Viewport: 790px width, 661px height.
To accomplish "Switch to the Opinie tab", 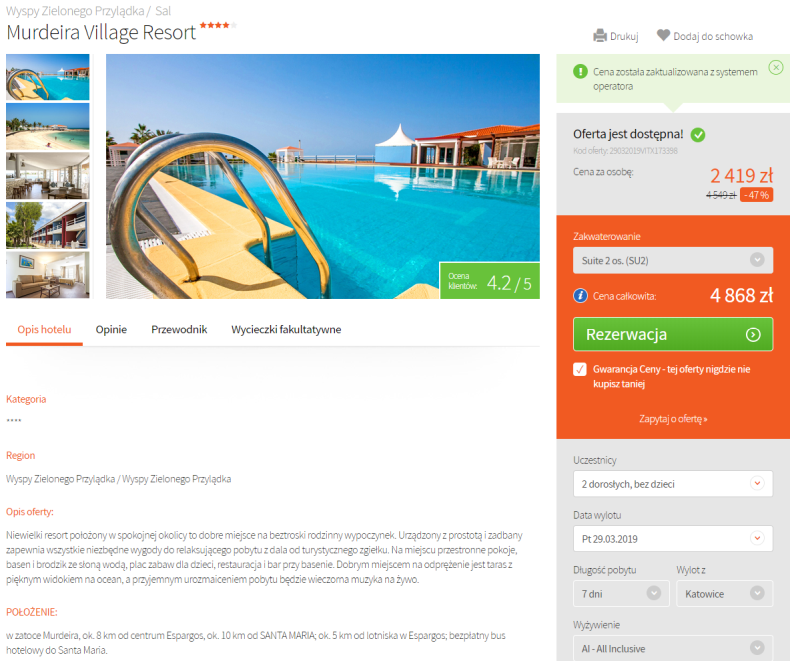I will 111,329.
